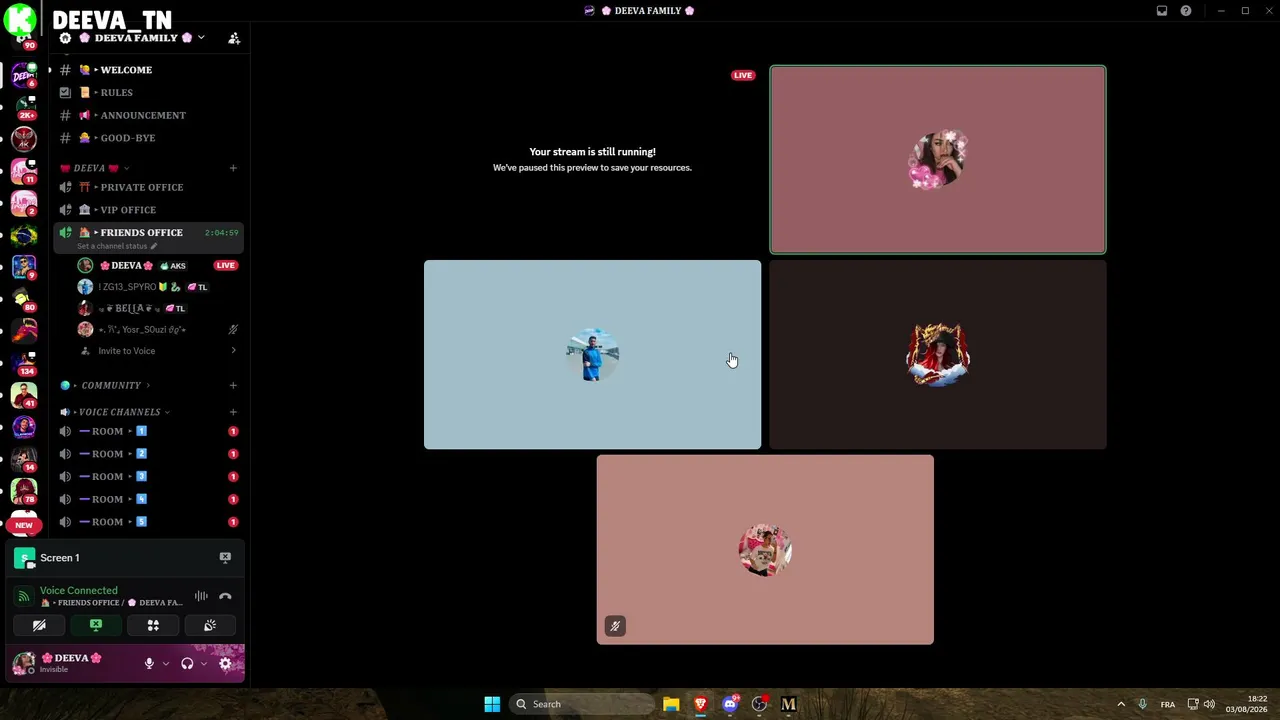The height and width of the screenshot is (720, 1280).
Task: Open Brave browser from the taskbar
Action: coord(700,704)
